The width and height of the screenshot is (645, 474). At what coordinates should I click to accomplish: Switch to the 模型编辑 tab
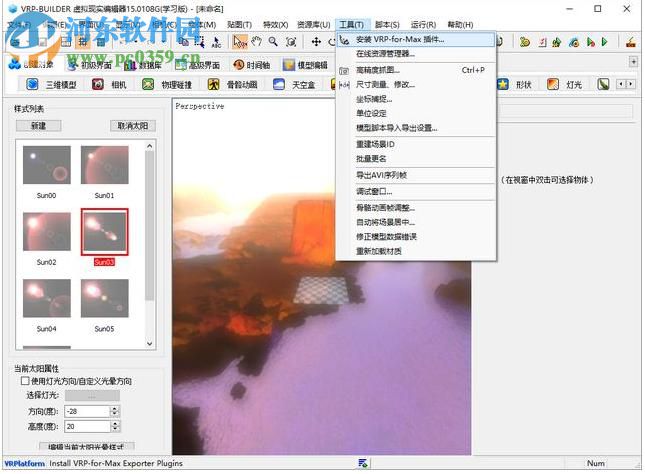(x=305, y=65)
